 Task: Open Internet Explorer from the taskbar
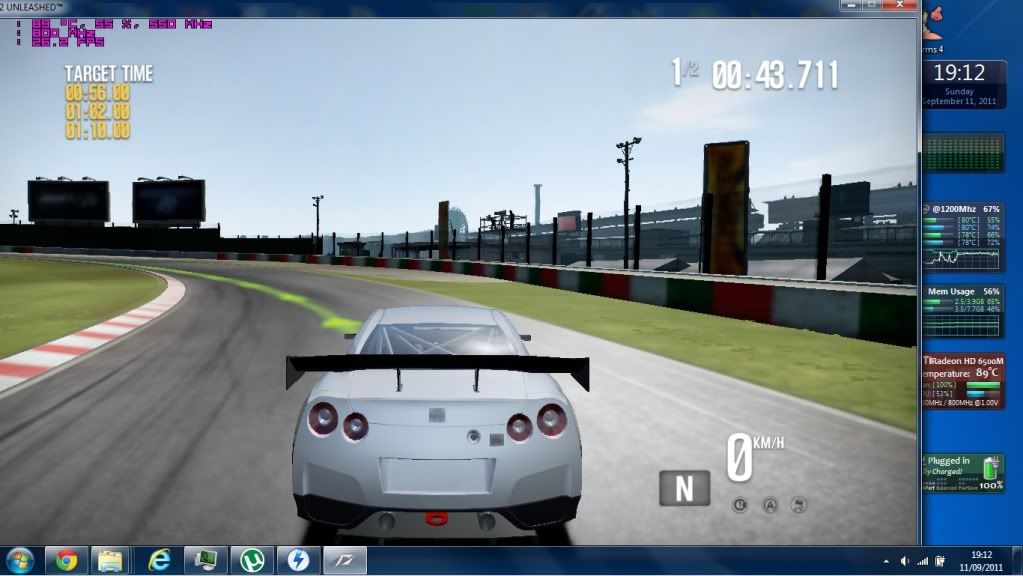pyautogui.click(x=159, y=560)
